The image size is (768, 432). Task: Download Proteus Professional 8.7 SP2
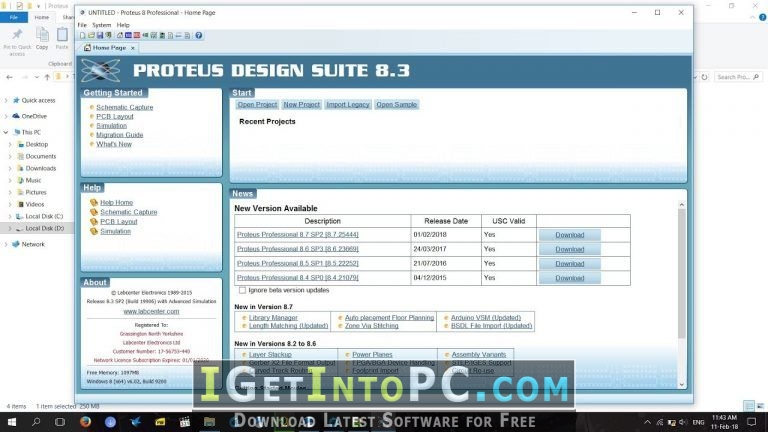pyautogui.click(x=570, y=235)
